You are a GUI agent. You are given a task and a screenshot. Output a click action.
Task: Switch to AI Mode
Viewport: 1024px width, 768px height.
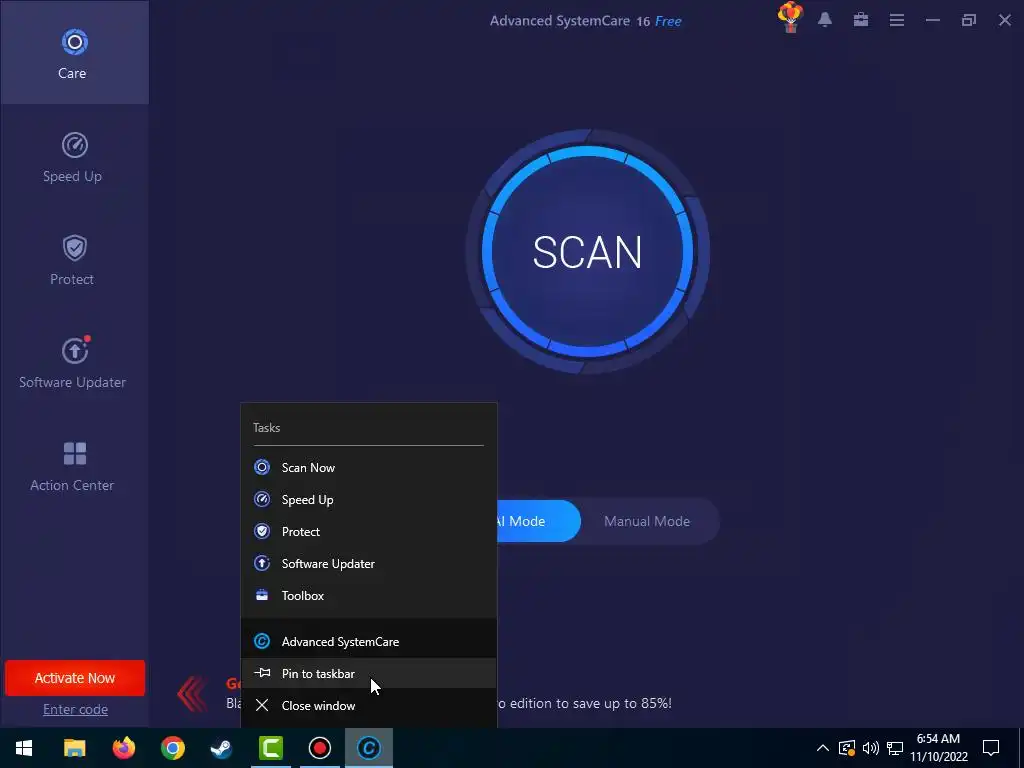pos(538,521)
